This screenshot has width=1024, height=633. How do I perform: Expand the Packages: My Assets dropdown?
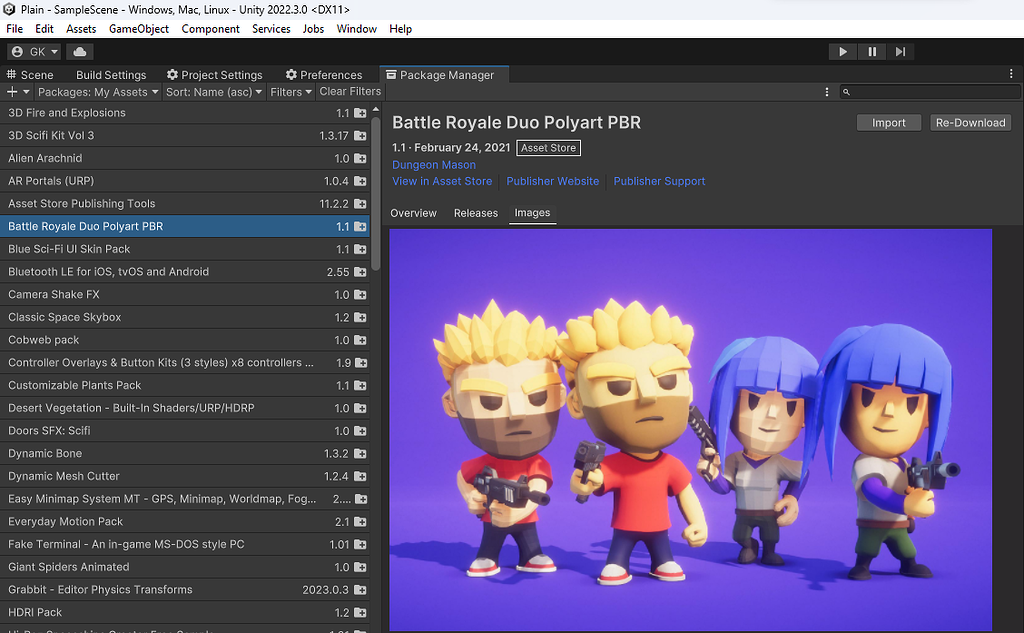[98, 92]
